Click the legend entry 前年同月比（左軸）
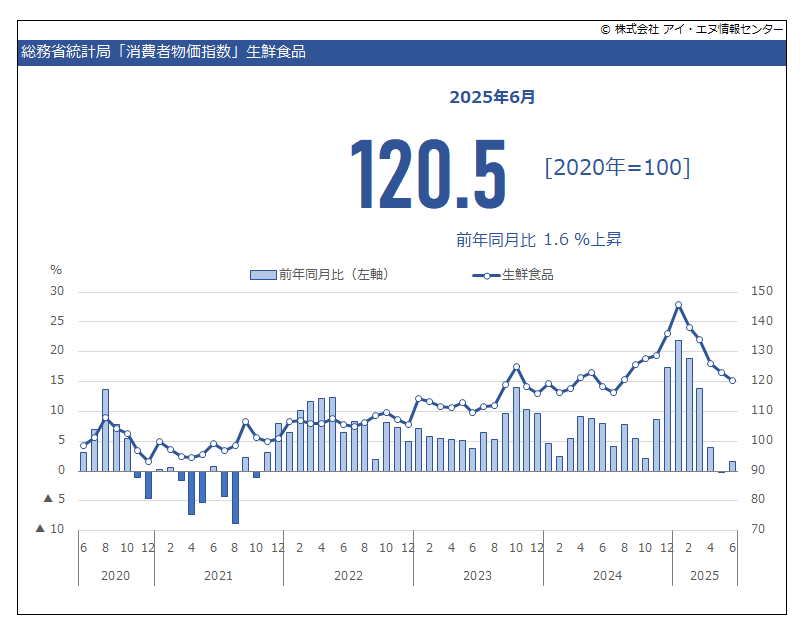Screen dimensions: 804x635 [319, 274]
